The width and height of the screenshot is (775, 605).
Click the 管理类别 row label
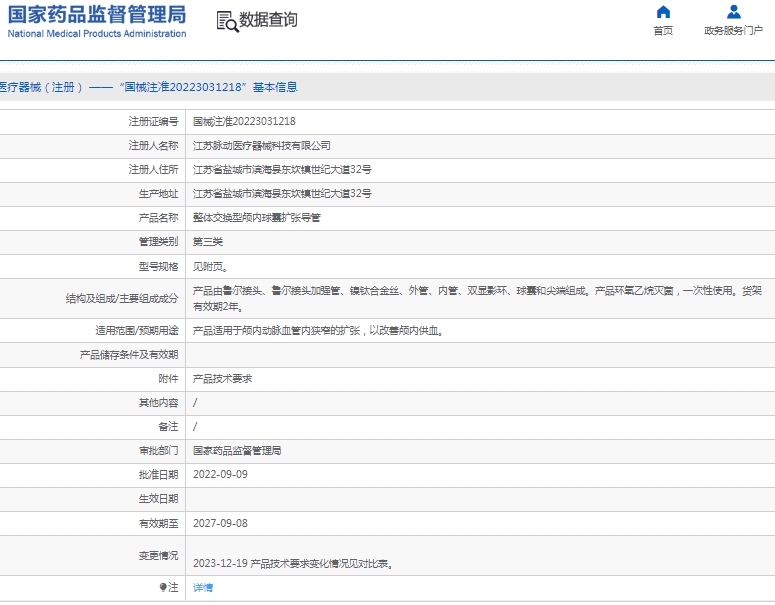pos(158,242)
